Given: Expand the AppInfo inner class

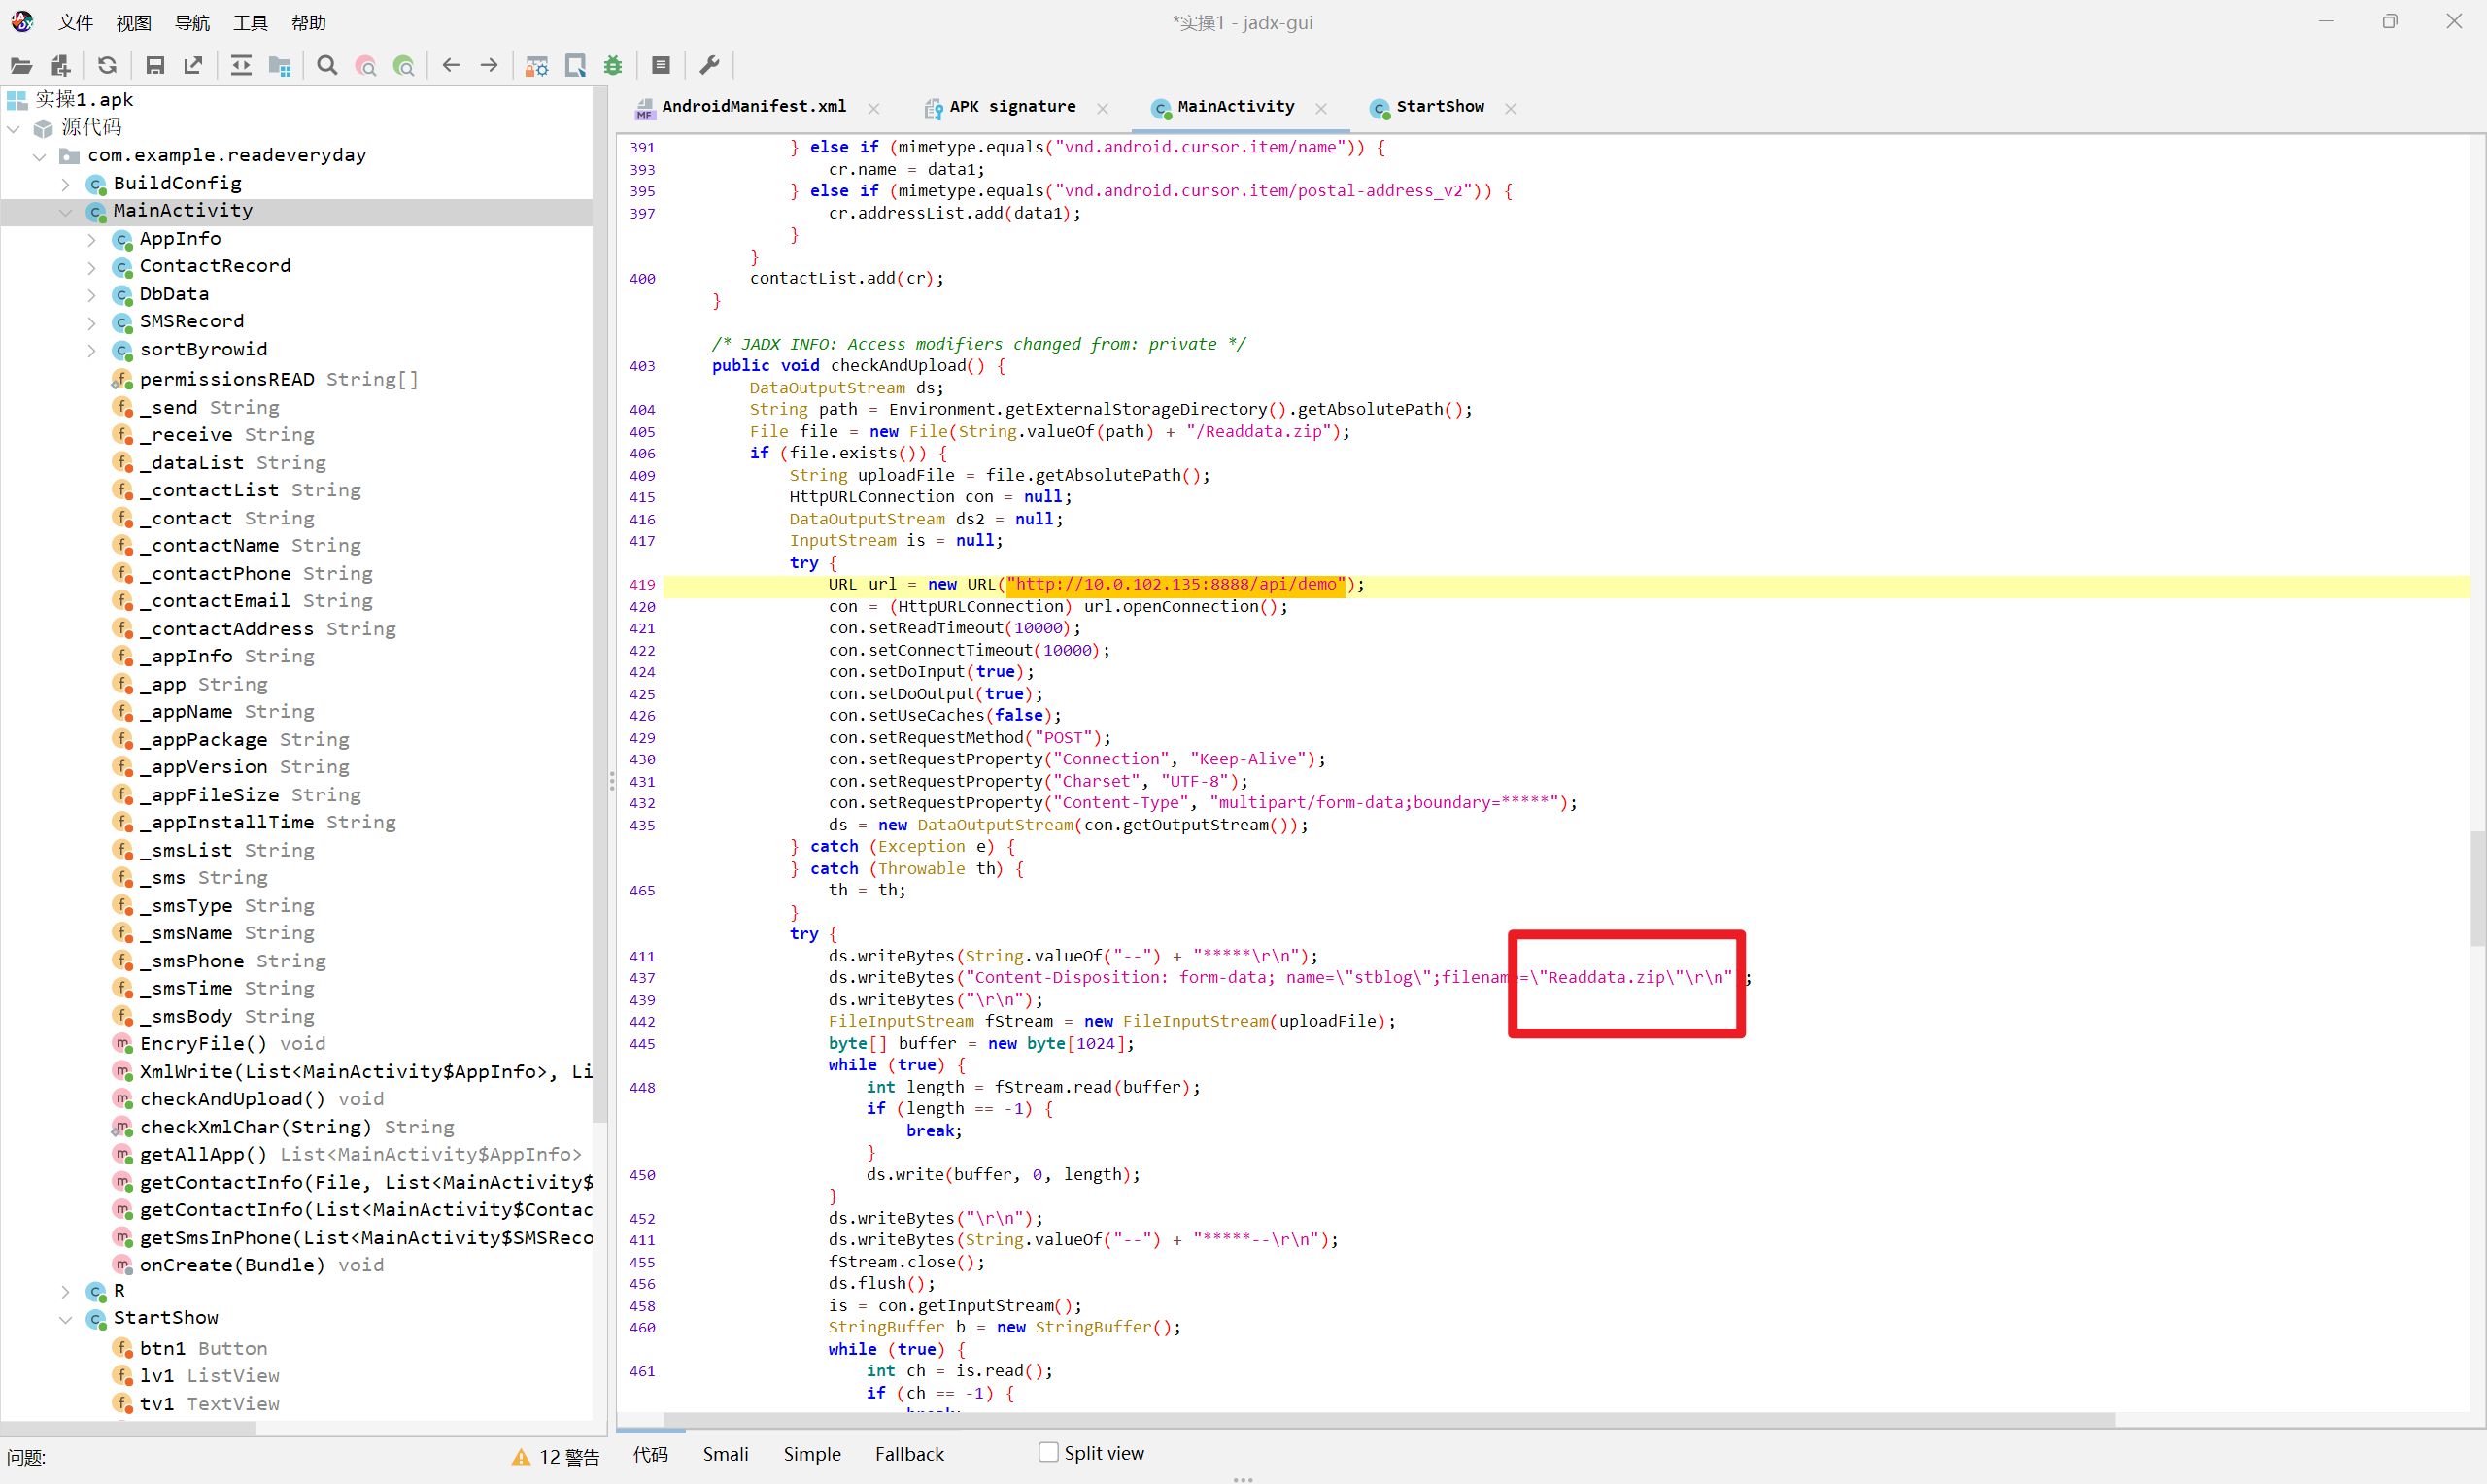Looking at the screenshot, I should 92,239.
